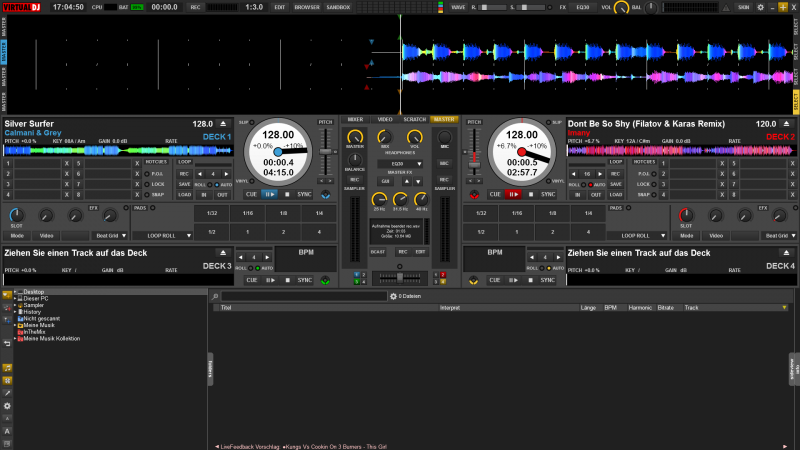Viewport: 800px width, 450px height.
Task: Click Deck 4 eject icon
Action: [786, 253]
